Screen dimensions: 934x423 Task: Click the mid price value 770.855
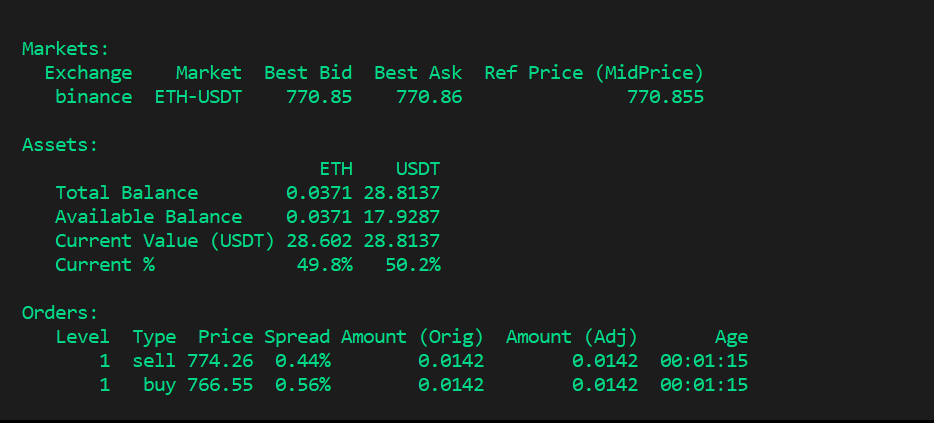pos(665,97)
